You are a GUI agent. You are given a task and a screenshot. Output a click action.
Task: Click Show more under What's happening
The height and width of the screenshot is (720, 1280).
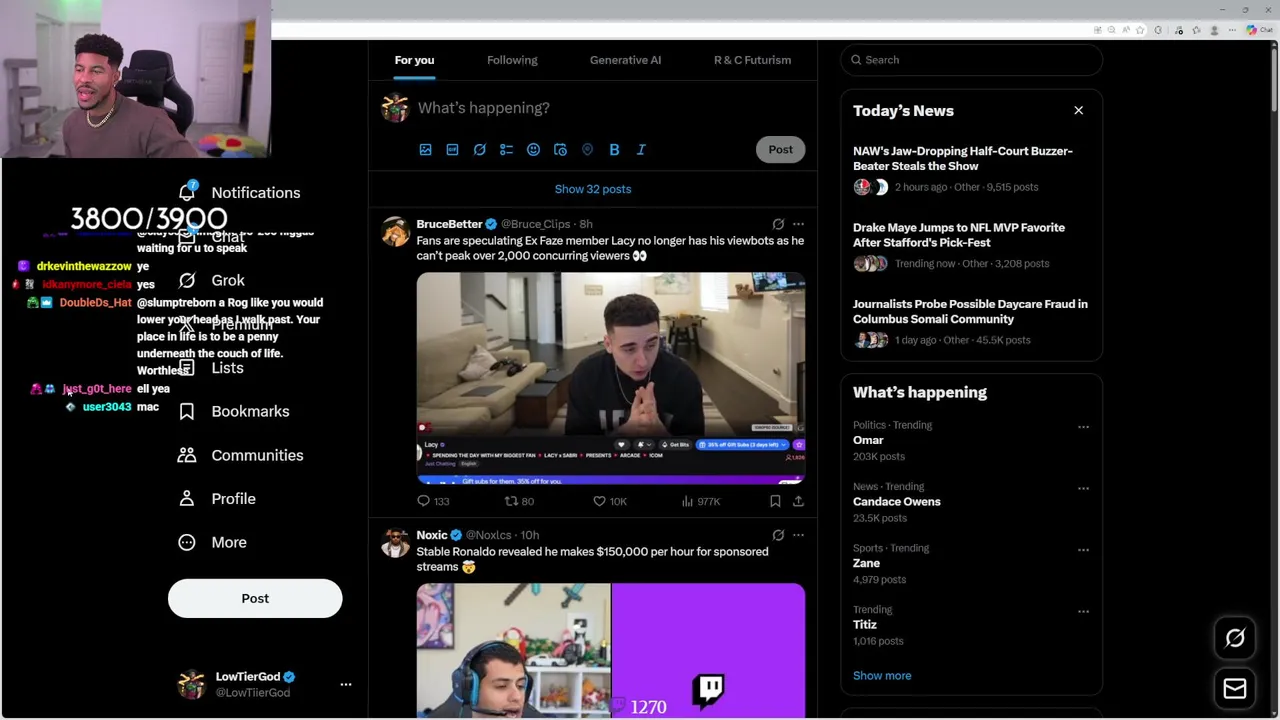(882, 676)
